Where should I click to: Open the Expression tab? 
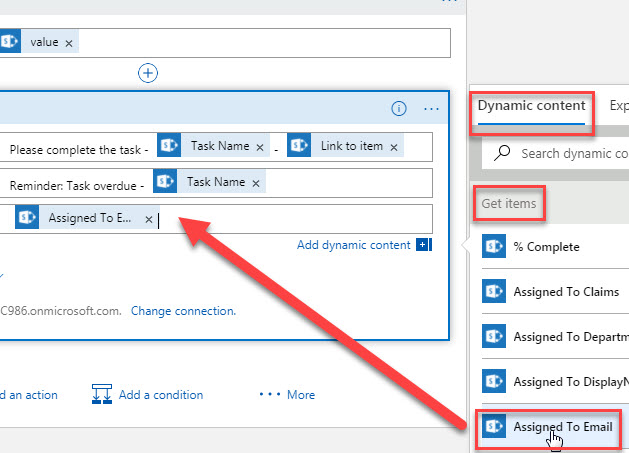(618, 105)
